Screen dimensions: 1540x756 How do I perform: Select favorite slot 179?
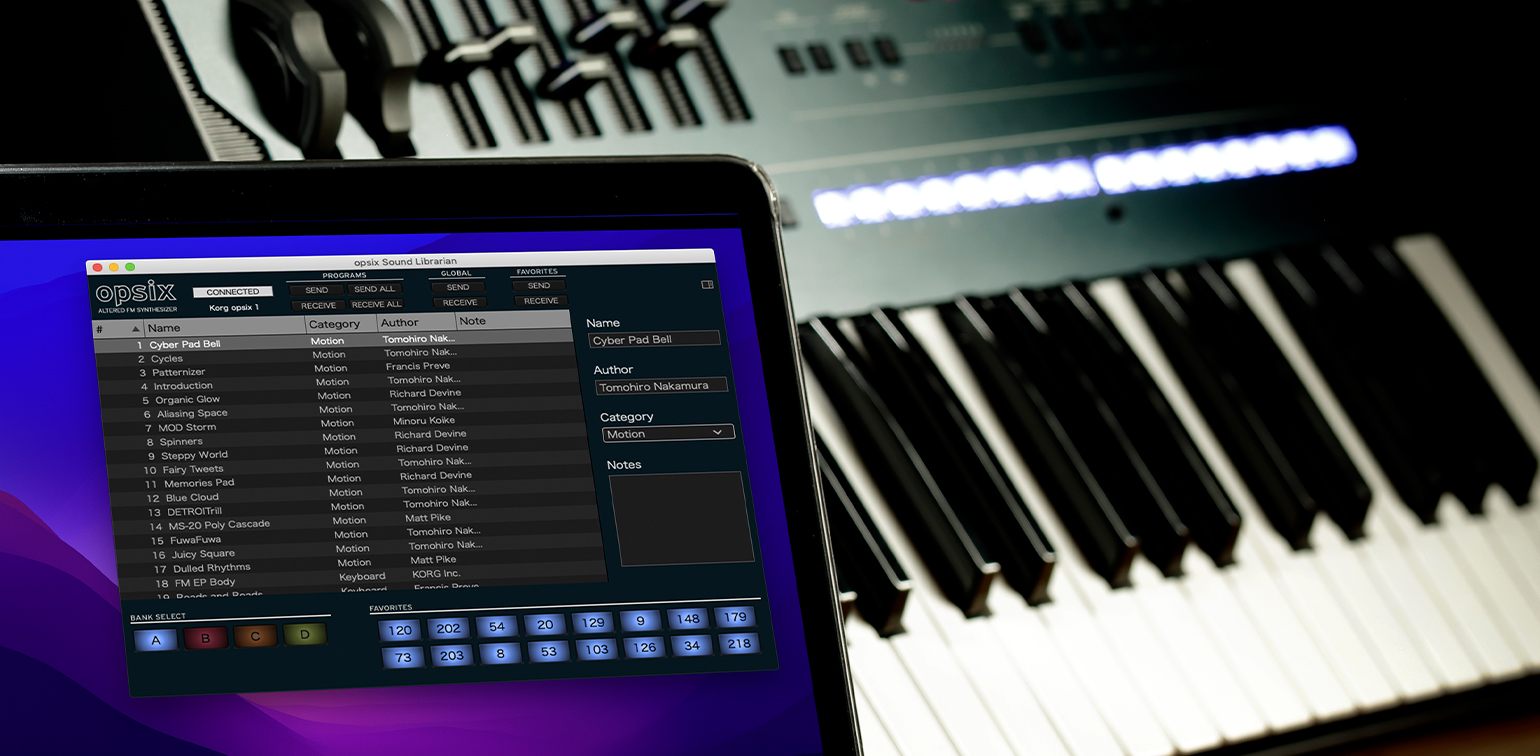(x=736, y=616)
